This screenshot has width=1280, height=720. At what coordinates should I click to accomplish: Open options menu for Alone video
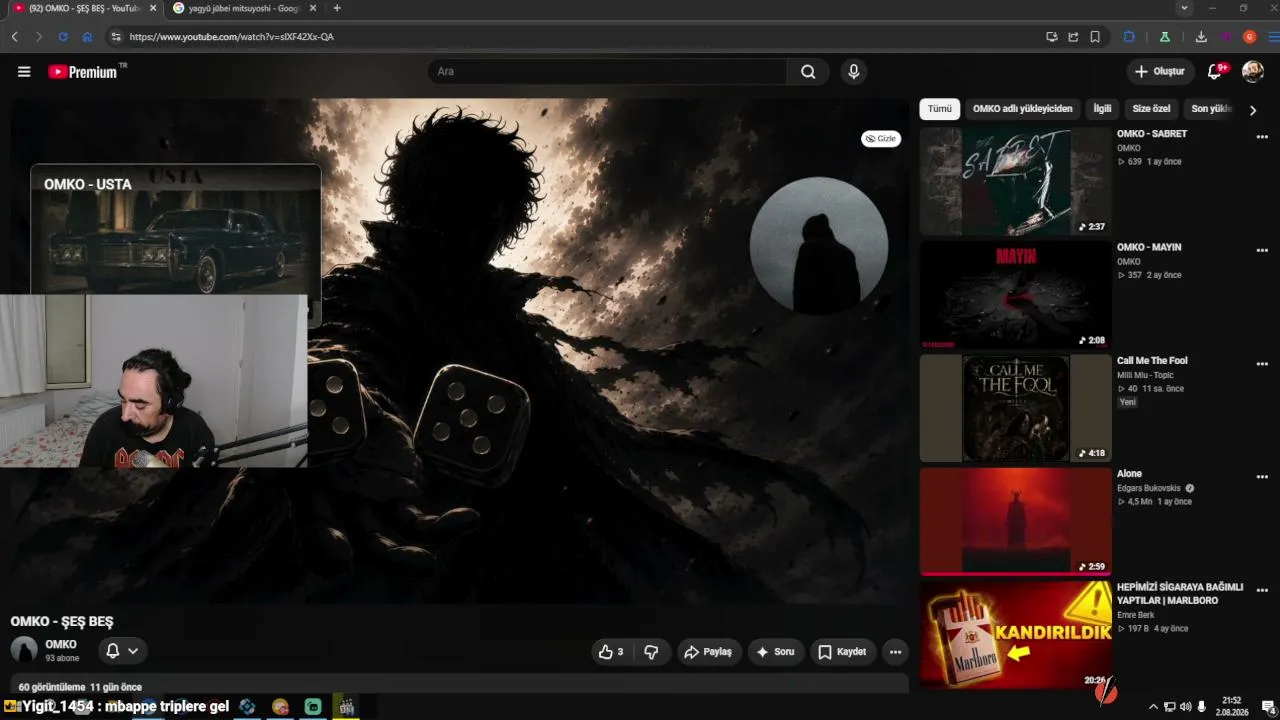1262,477
